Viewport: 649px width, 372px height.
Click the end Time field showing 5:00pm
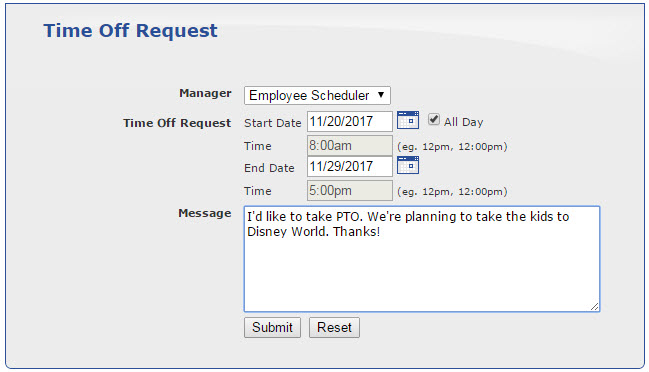[349, 190]
